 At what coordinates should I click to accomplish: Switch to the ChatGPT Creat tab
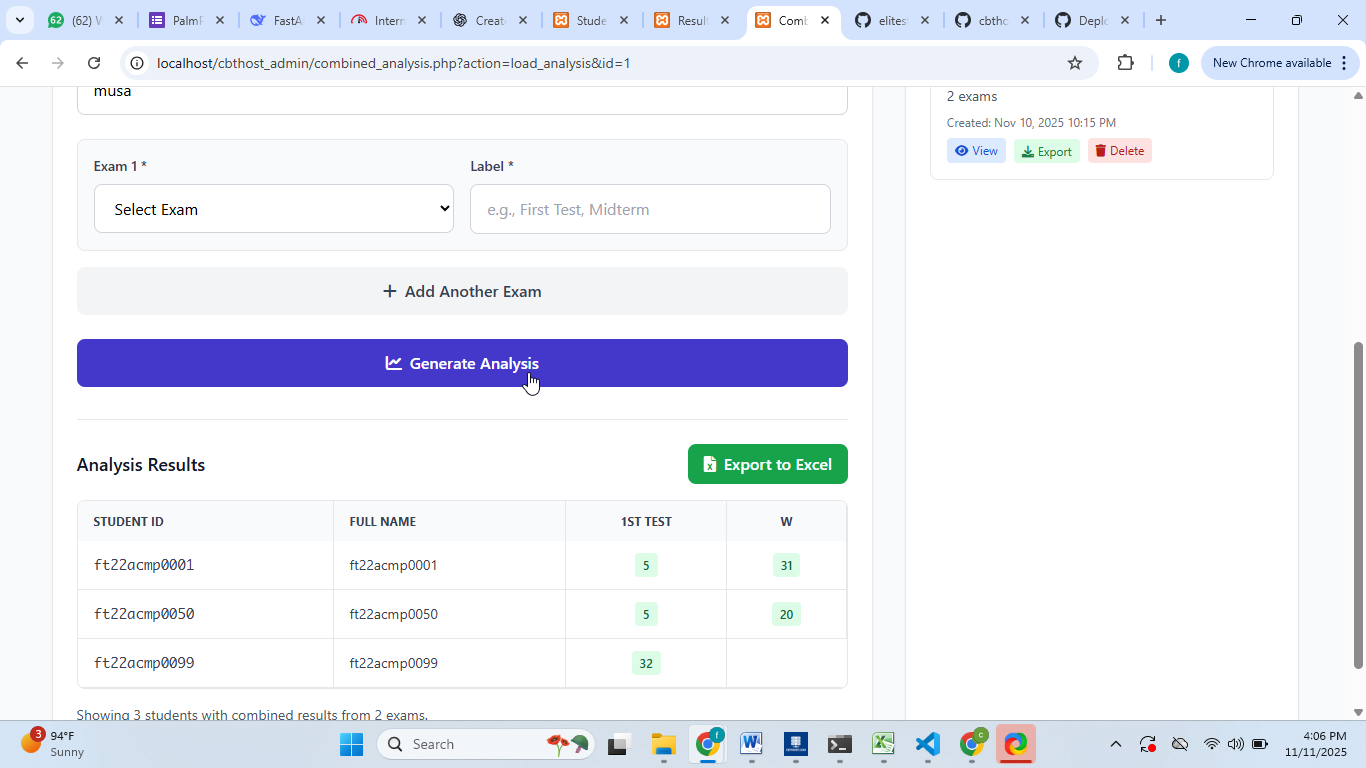(x=489, y=20)
